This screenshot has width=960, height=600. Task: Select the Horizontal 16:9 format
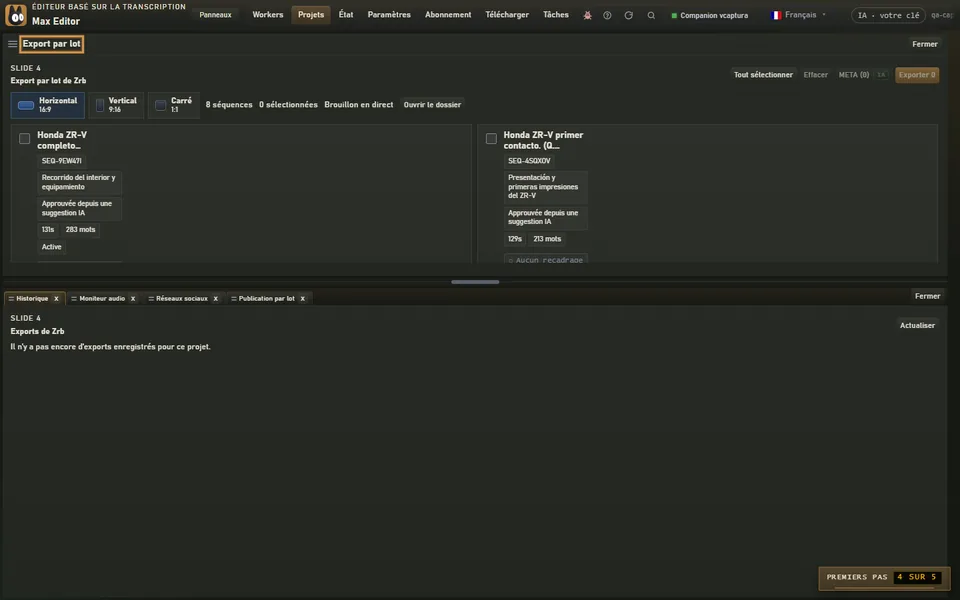(48, 105)
